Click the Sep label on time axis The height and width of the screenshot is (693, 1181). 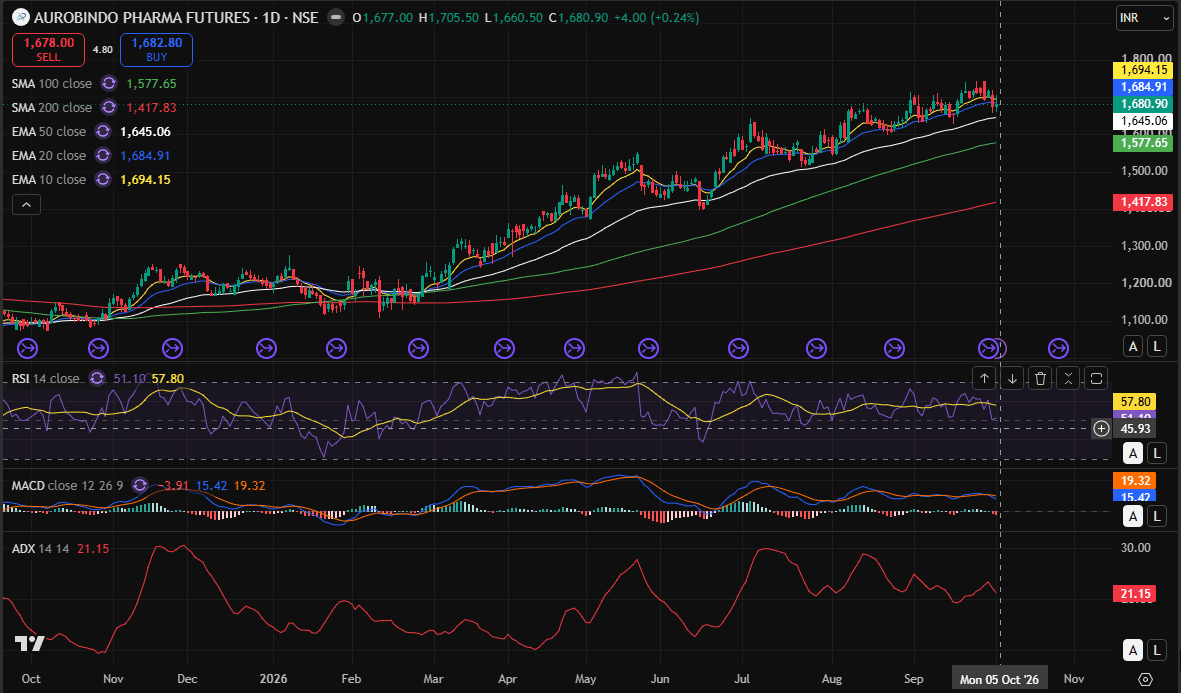tap(913, 679)
